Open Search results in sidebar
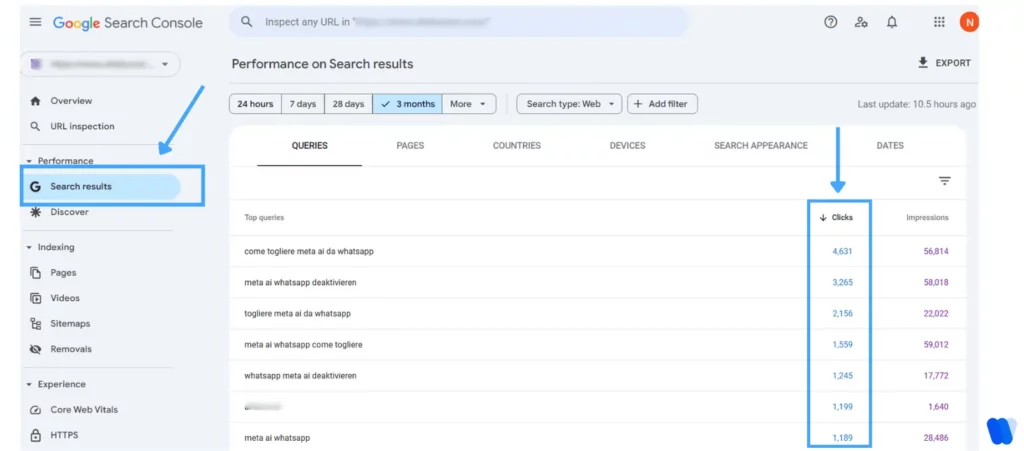Viewport: 1024px width, 451px height. (x=101, y=187)
